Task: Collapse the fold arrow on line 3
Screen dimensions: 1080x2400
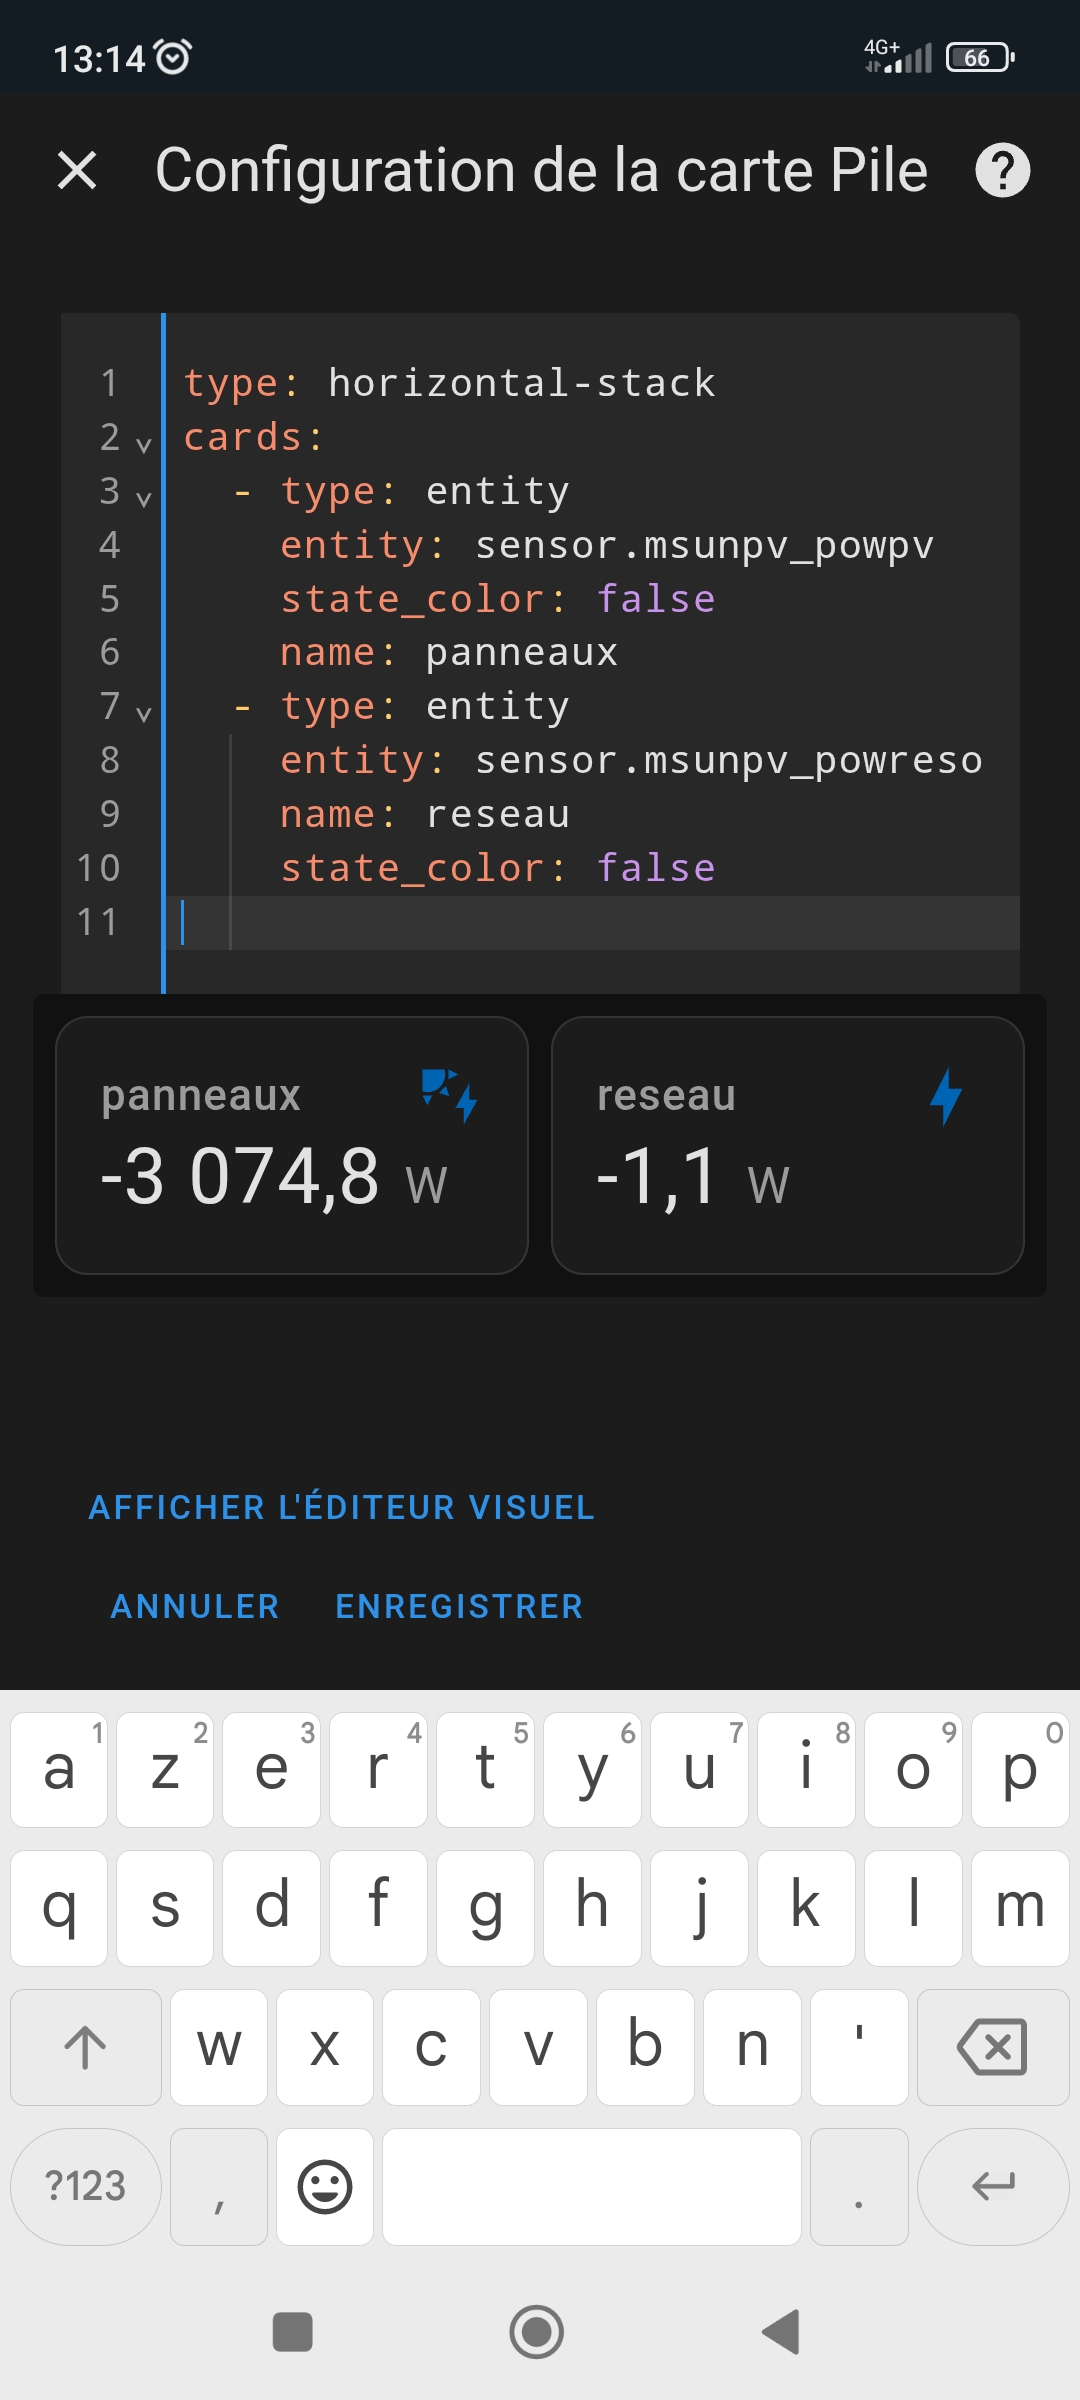Action: (144, 498)
